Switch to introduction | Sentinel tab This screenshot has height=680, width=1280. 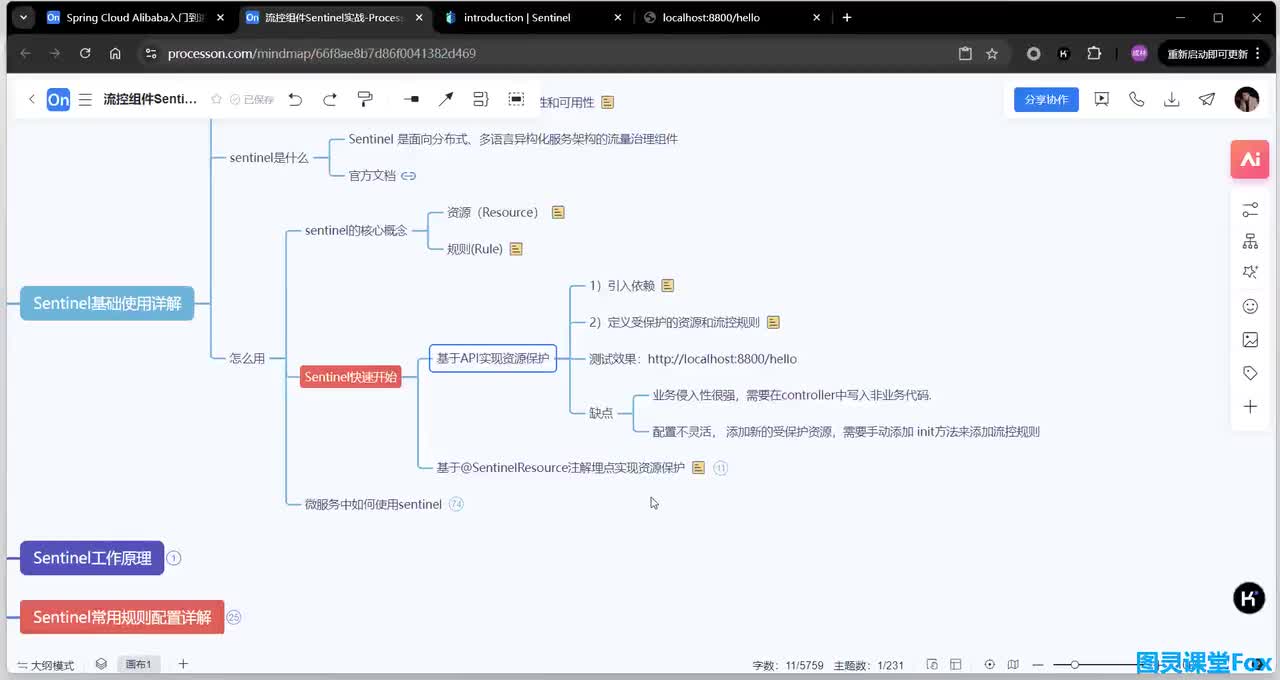tap(531, 17)
